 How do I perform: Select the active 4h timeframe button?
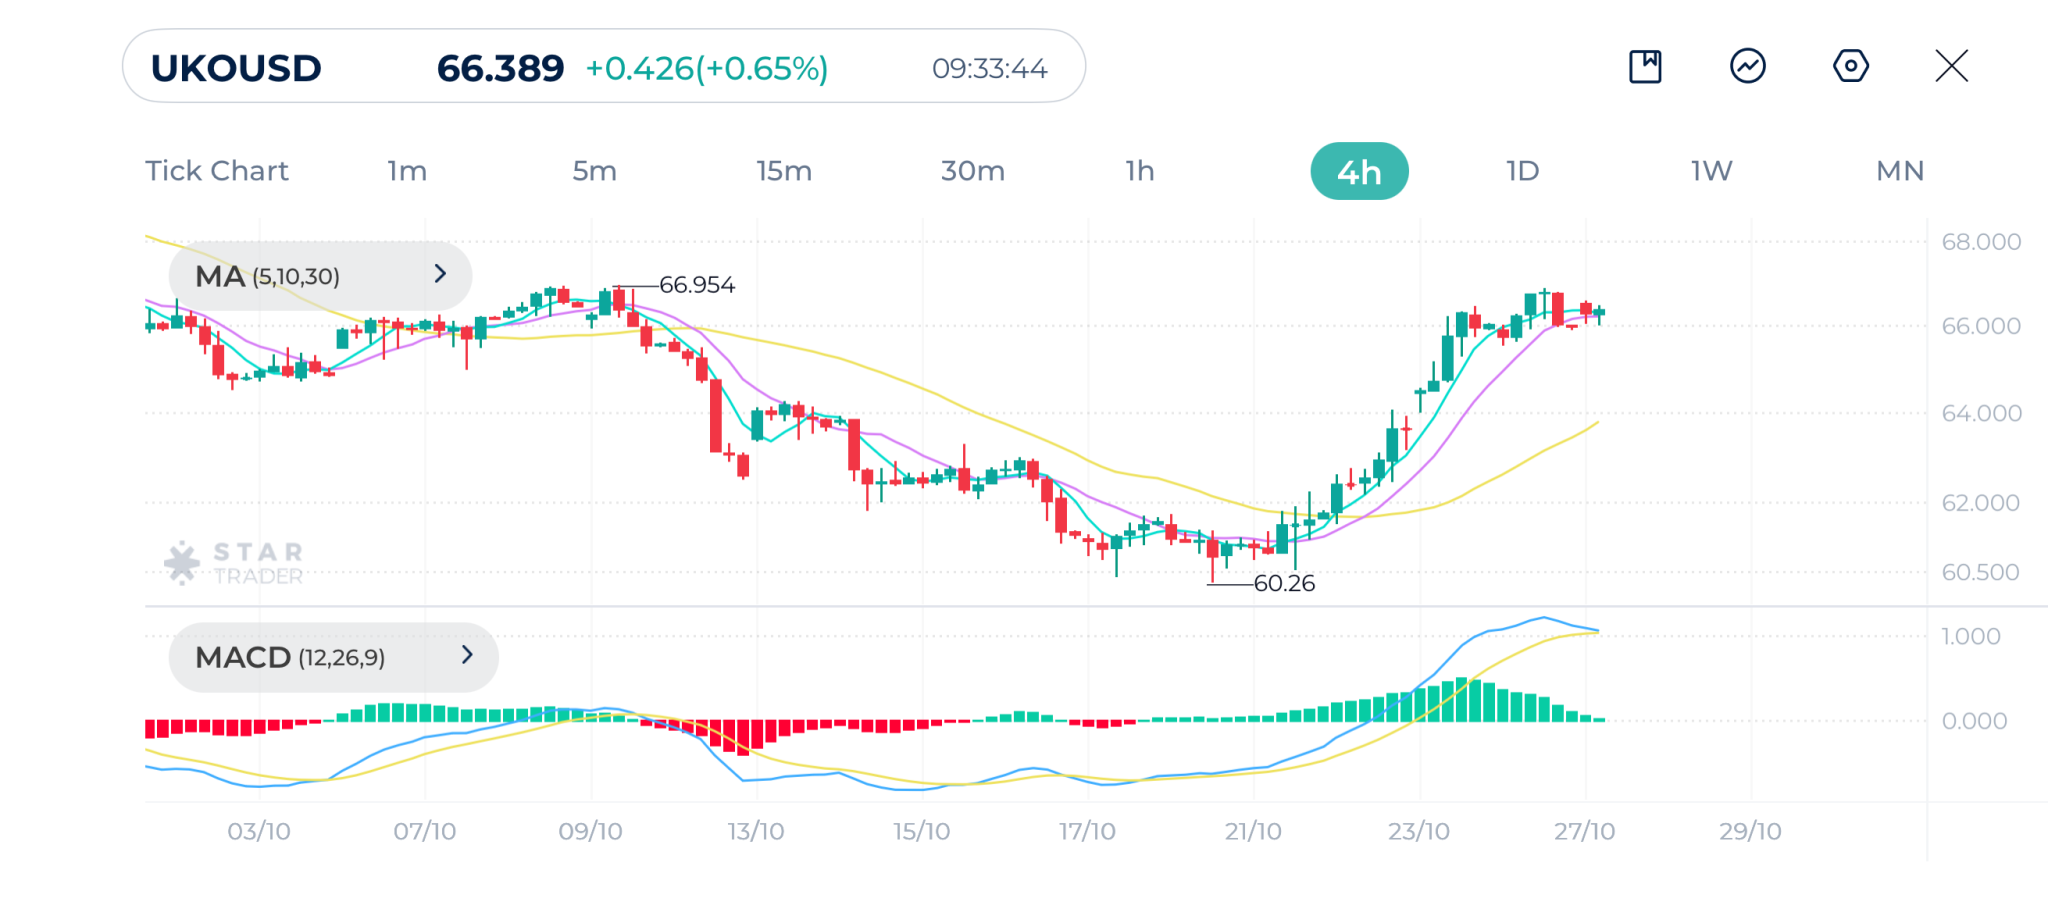coord(1359,172)
